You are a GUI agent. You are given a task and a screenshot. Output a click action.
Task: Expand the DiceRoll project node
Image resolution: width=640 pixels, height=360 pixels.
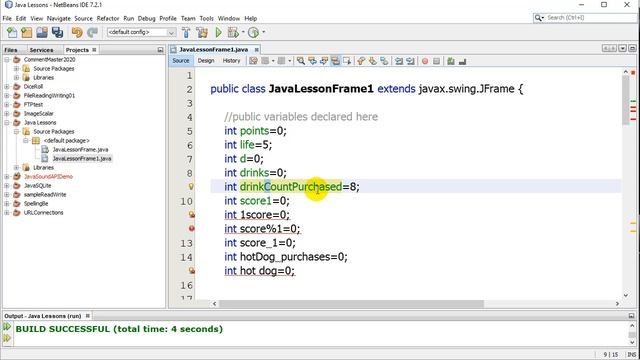tap(7, 87)
